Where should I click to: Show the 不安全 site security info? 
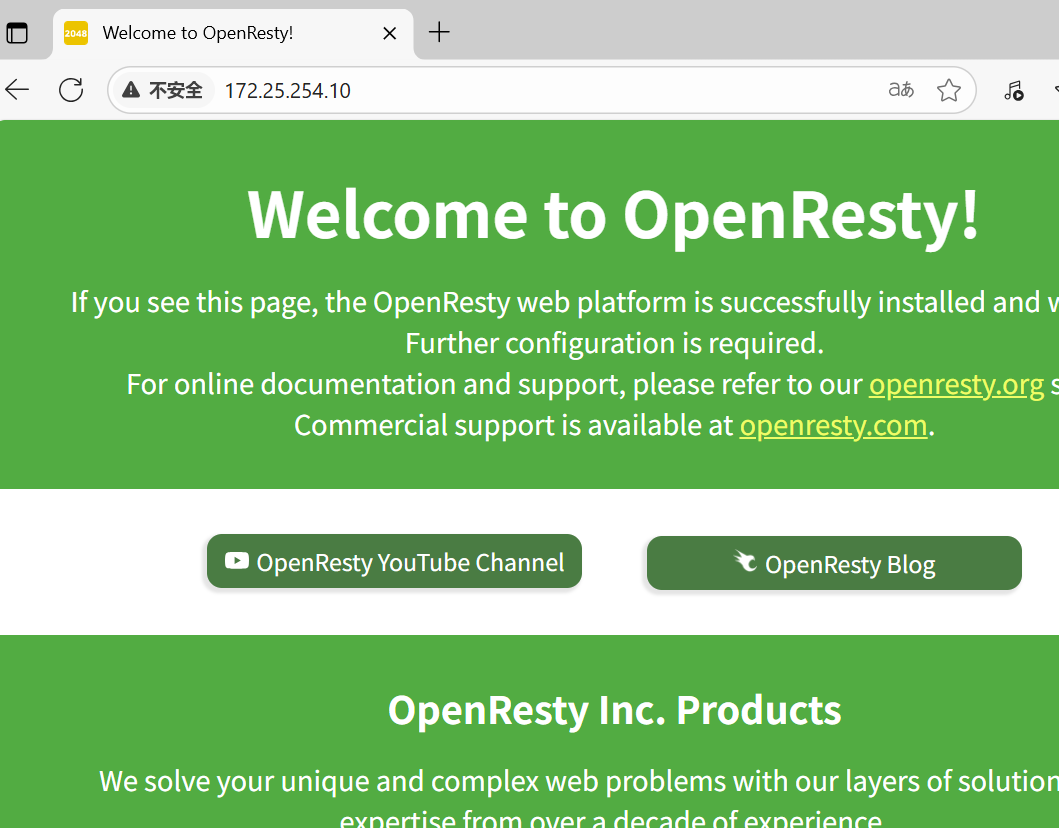pyautogui.click(x=163, y=90)
